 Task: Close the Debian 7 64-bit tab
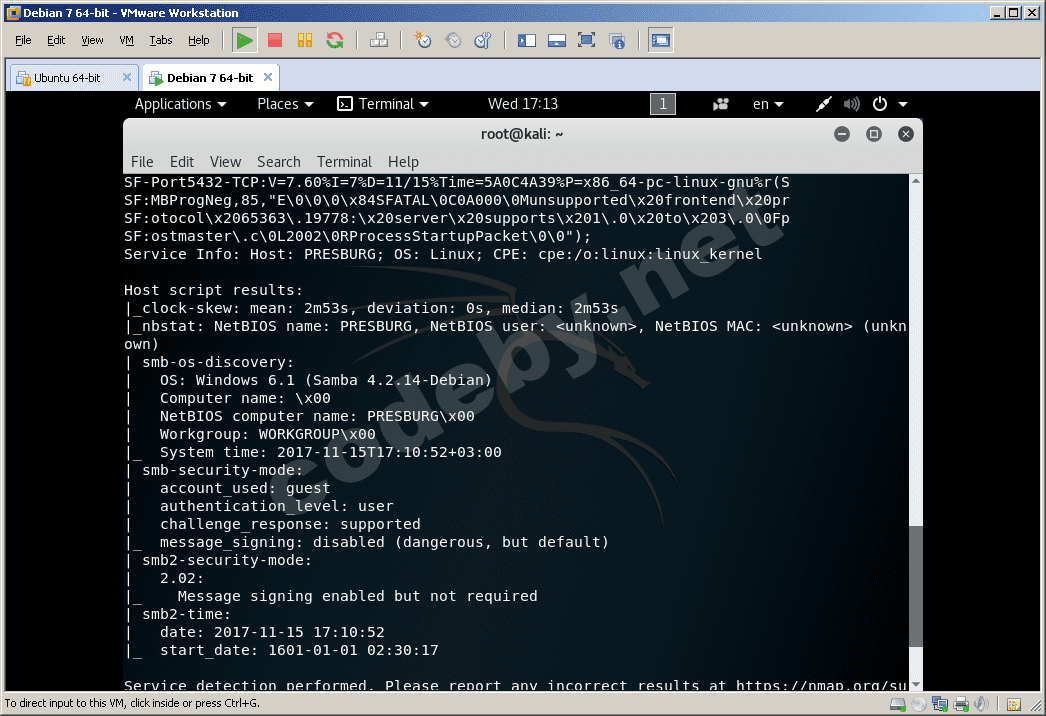[x=268, y=77]
